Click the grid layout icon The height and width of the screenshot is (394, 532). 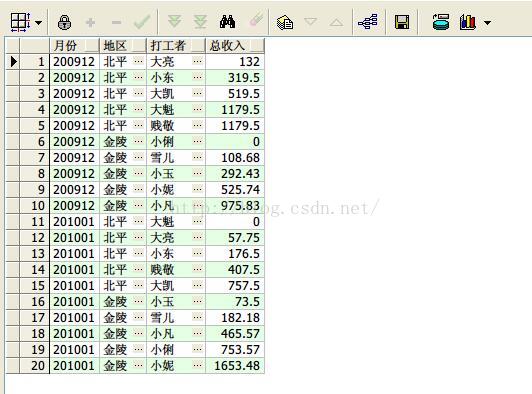20,22
